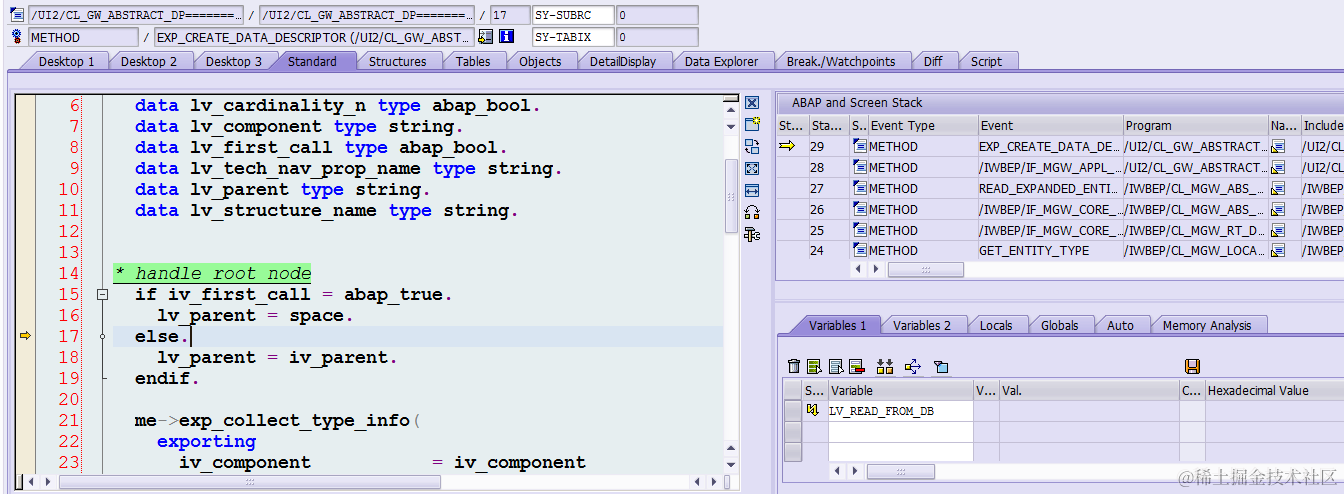Click the first green list icon in Variables toolbar
Image resolution: width=1344 pixels, height=494 pixels.
coord(814,366)
